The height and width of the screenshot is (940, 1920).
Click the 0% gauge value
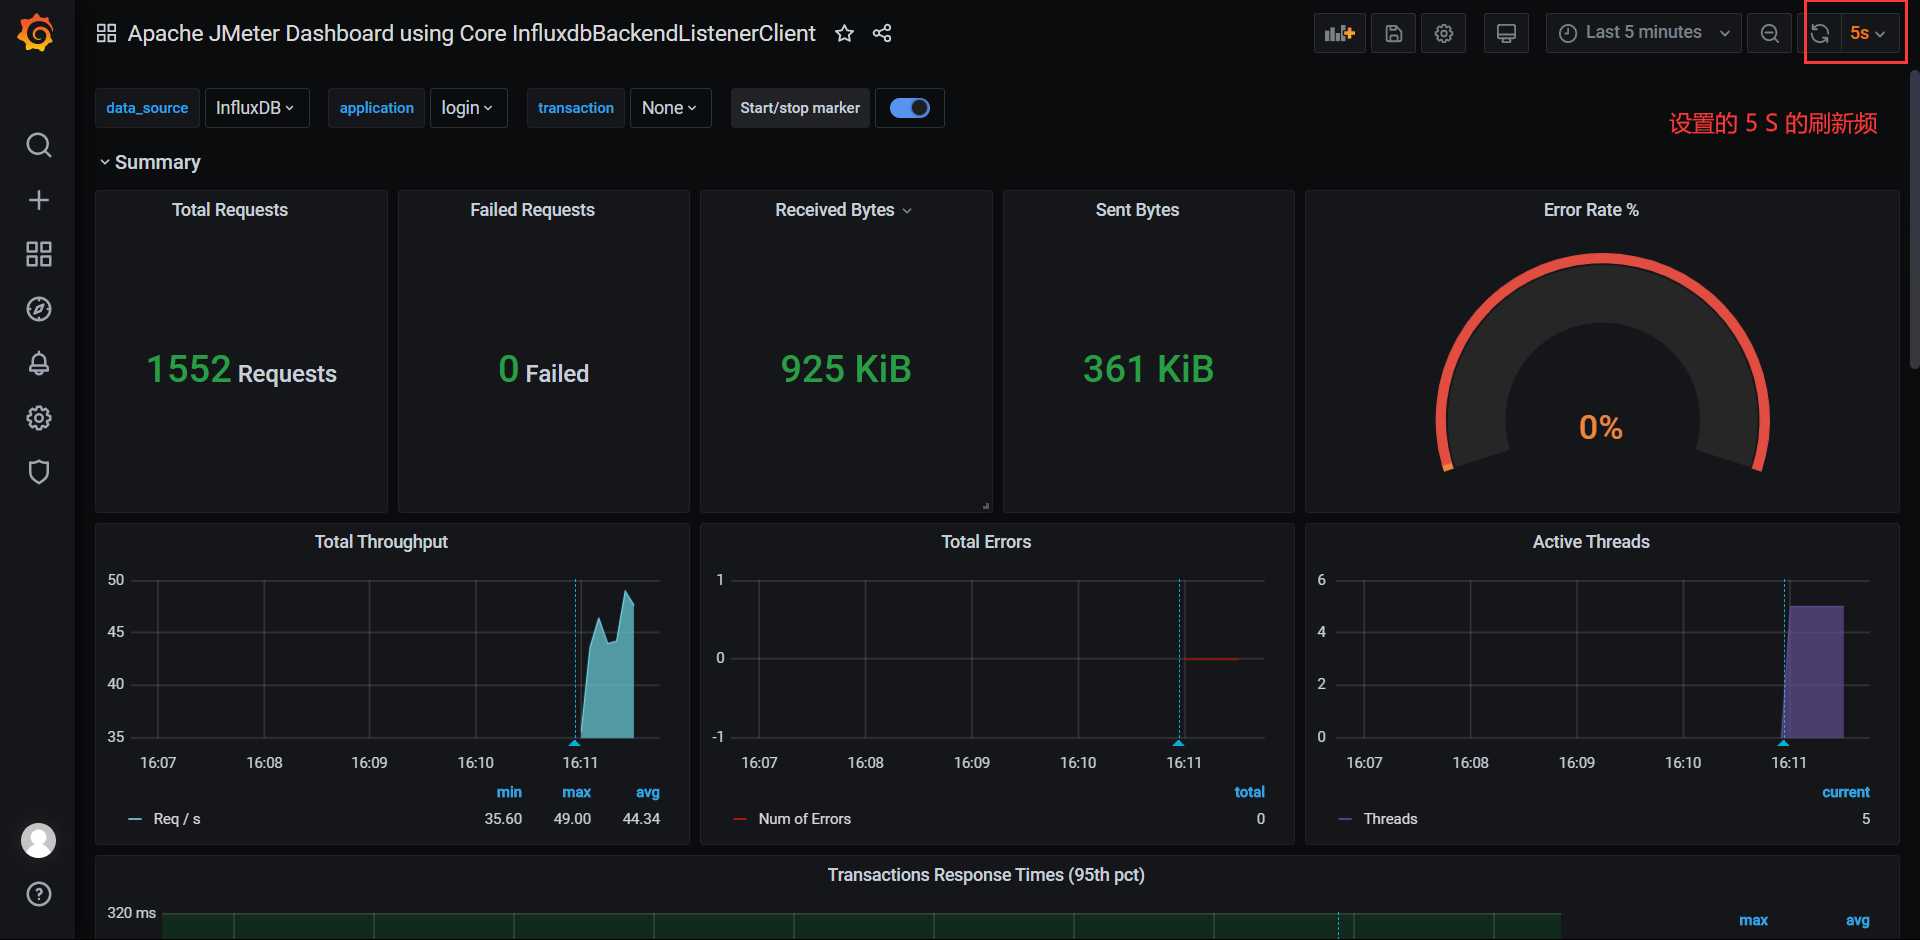(1601, 428)
